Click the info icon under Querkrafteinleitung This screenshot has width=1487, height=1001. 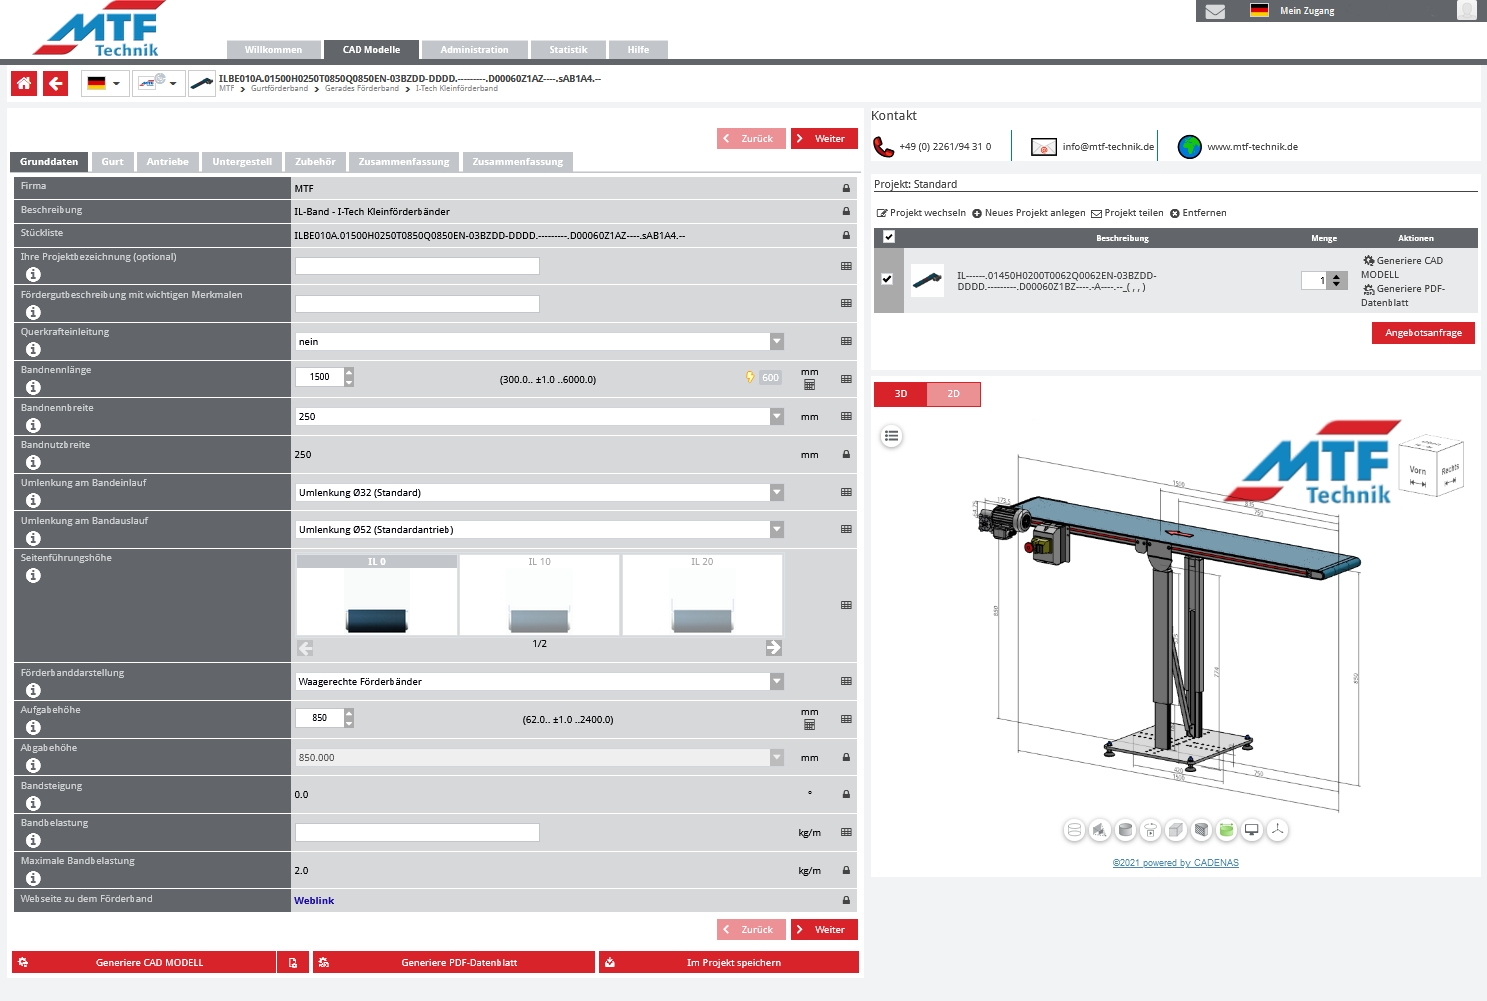coord(33,349)
